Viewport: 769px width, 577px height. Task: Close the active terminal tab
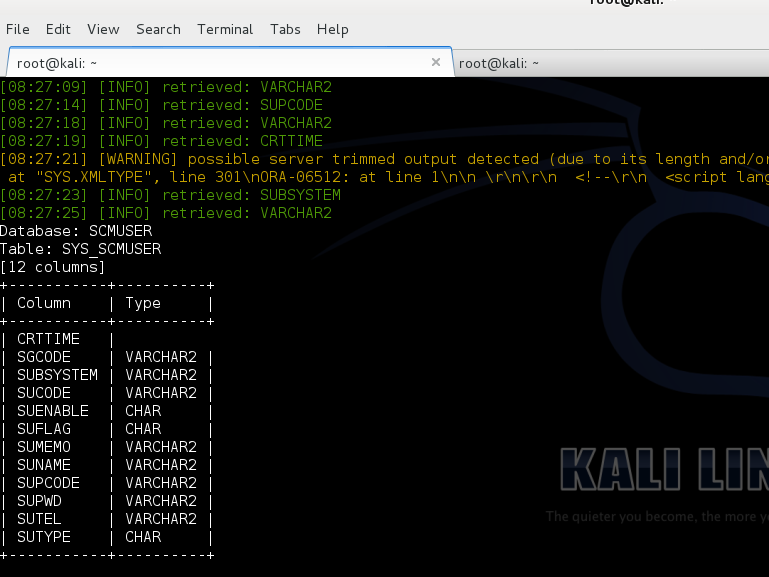coord(436,62)
